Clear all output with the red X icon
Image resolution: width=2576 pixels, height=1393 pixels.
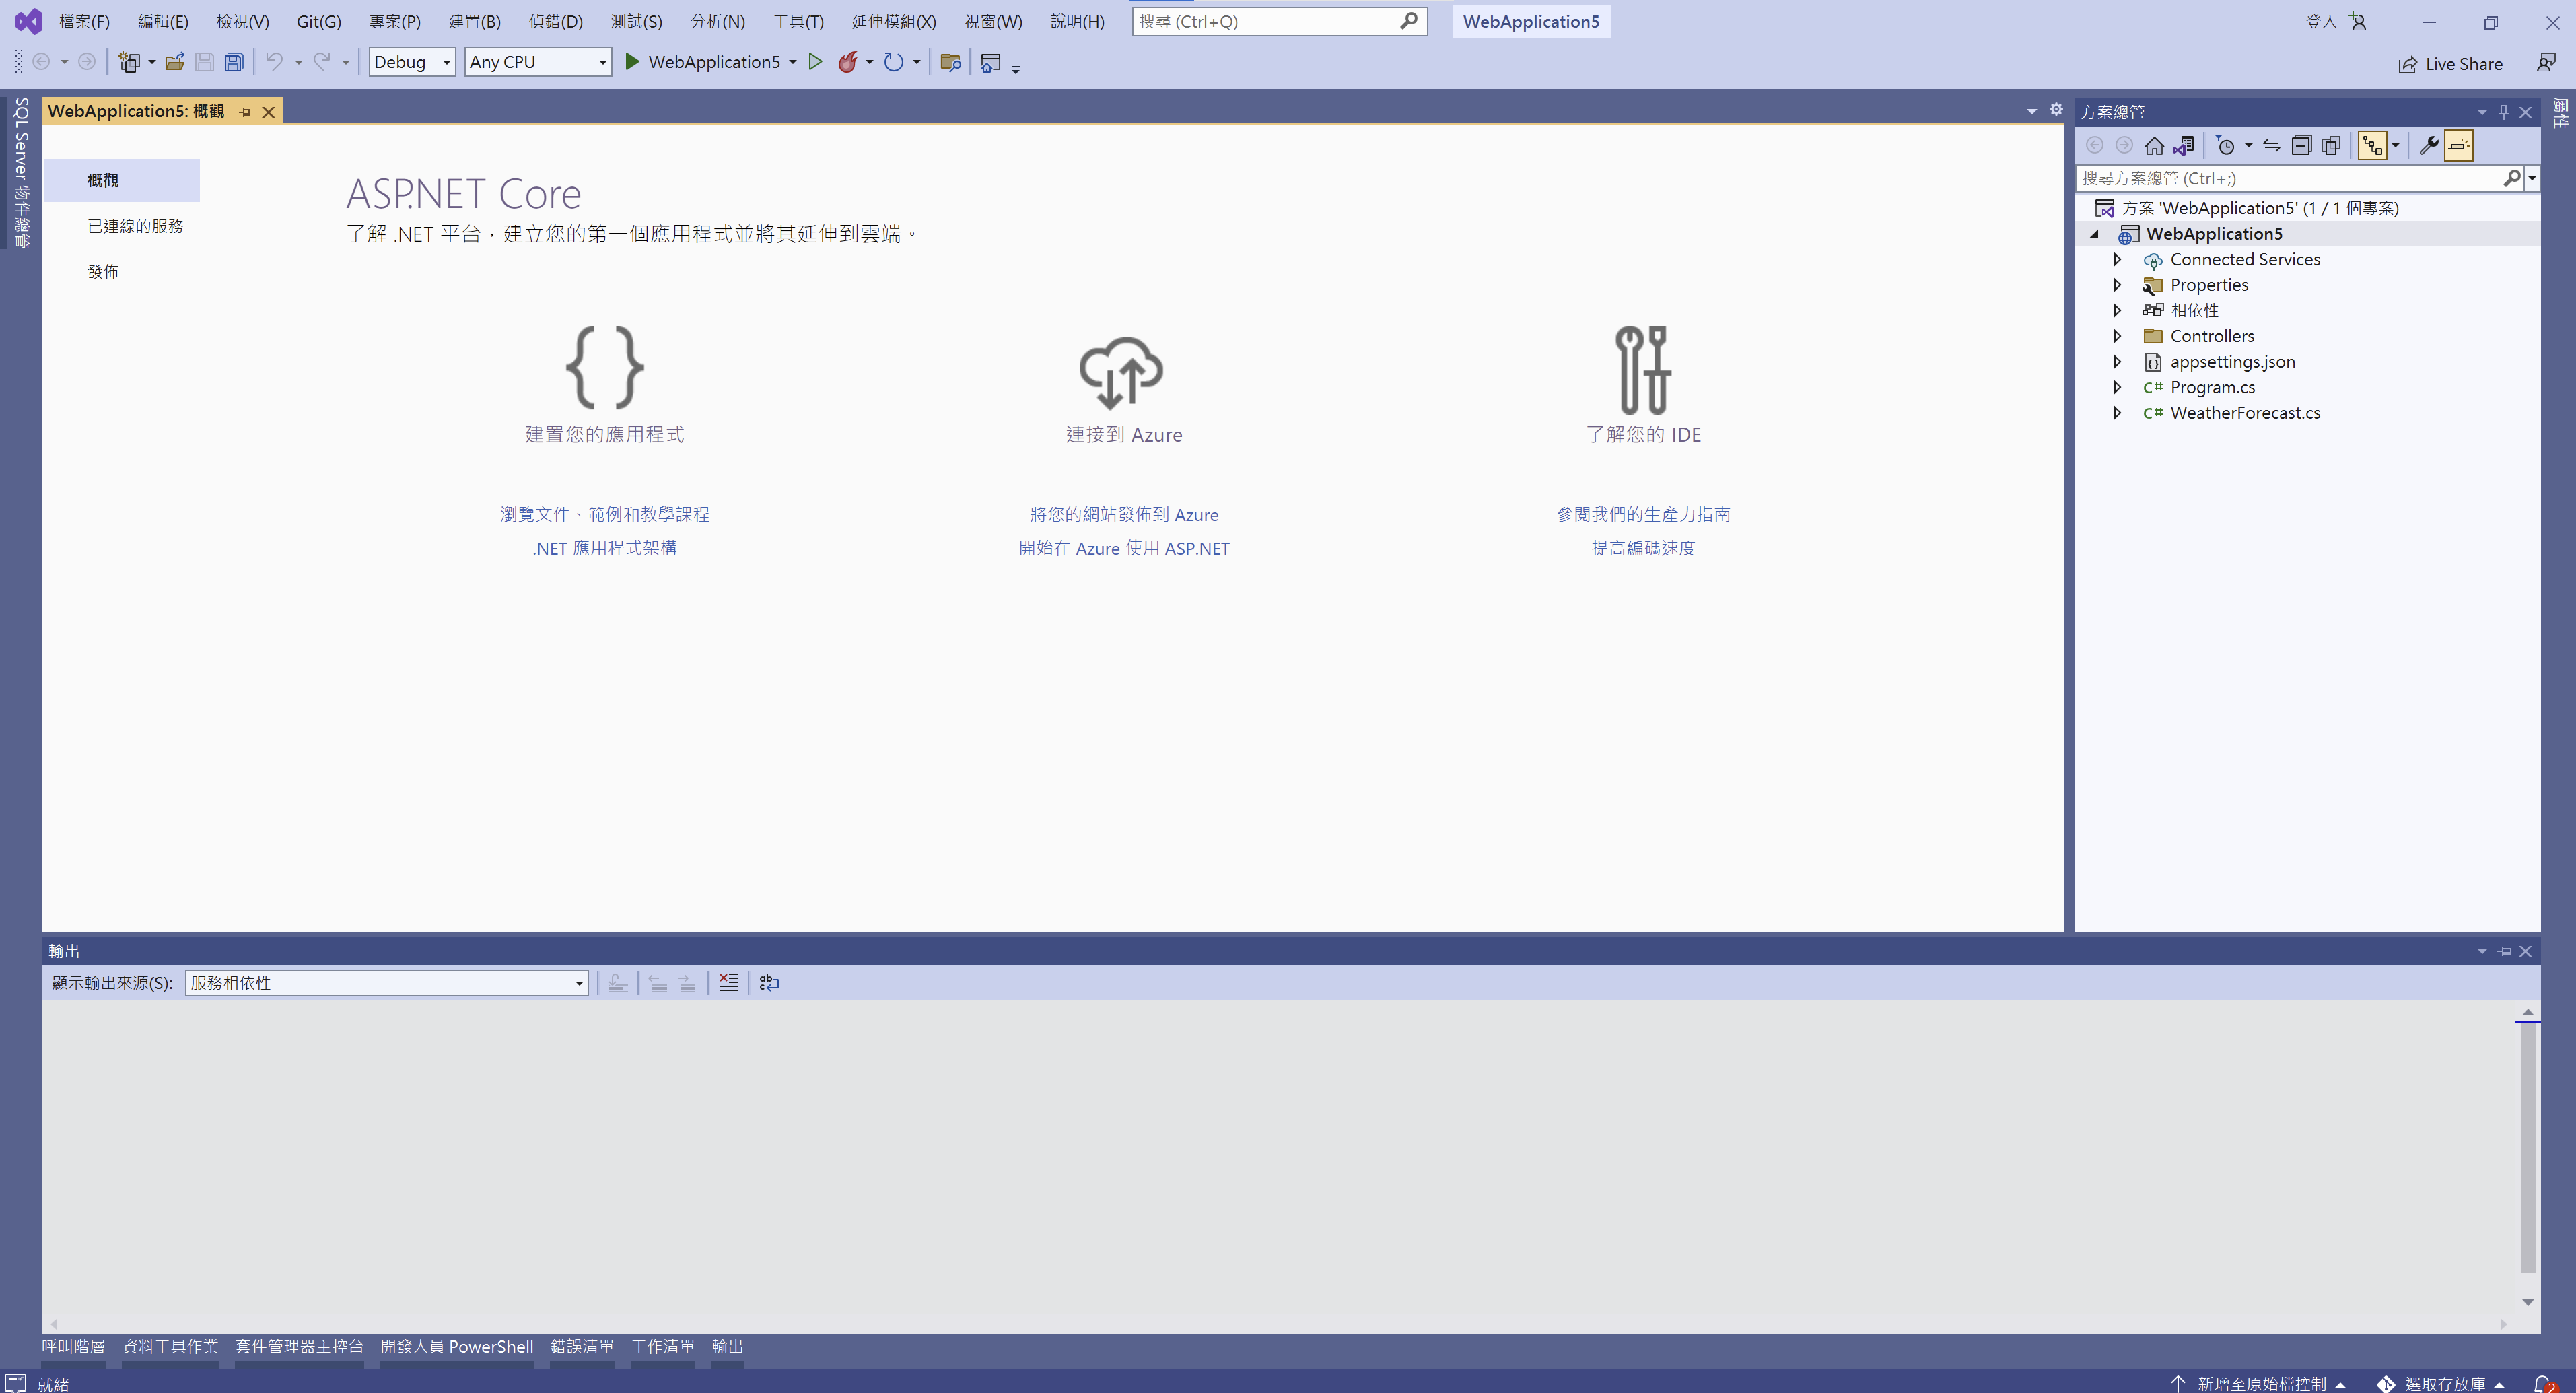(728, 982)
